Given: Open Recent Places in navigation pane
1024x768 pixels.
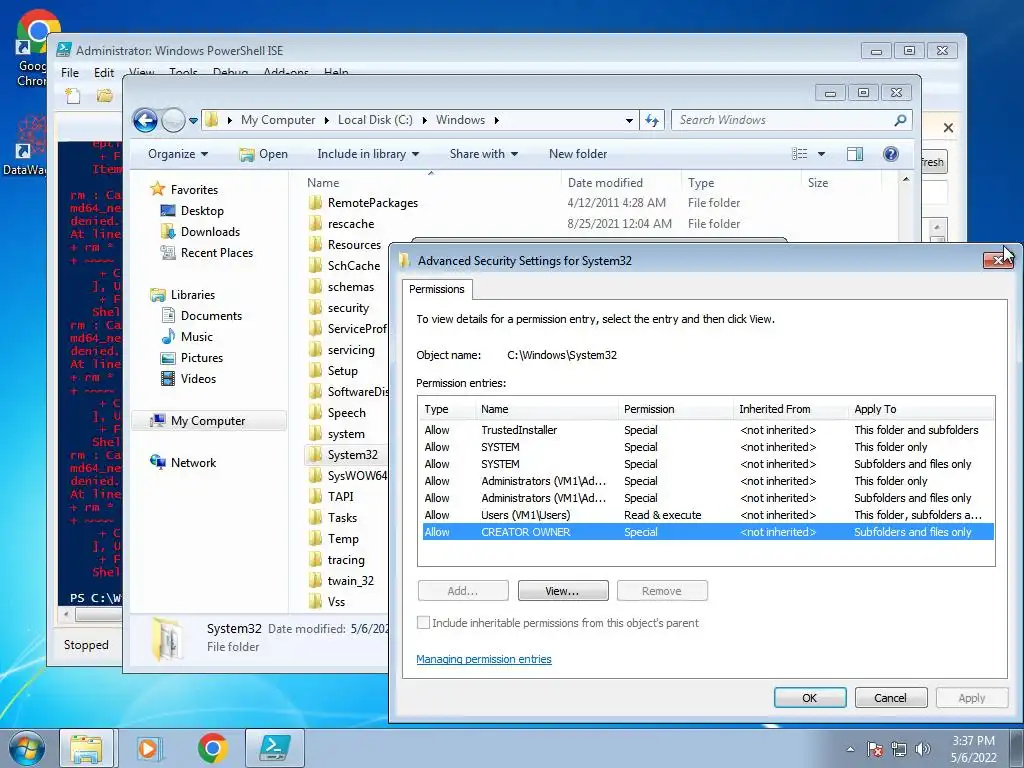Looking at the screenshot, I should click(x=216, y=253).
